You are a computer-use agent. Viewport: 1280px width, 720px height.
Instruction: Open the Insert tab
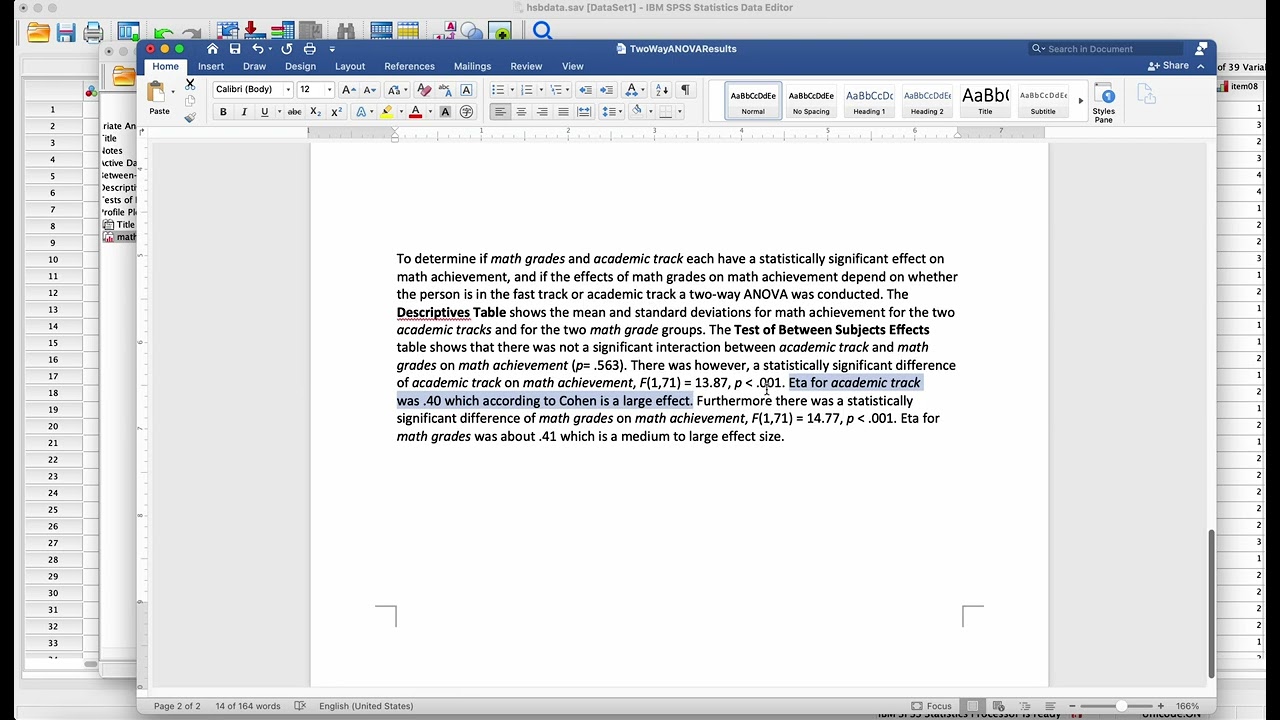(x=211, y=67)
